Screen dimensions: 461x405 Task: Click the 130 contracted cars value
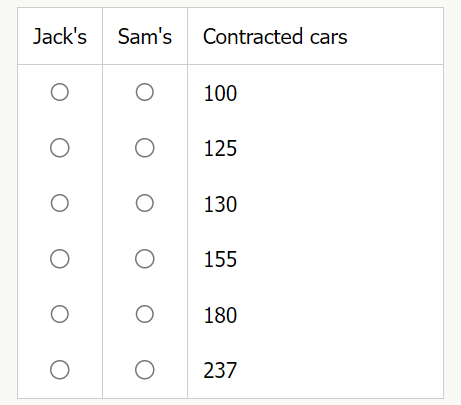220,204
